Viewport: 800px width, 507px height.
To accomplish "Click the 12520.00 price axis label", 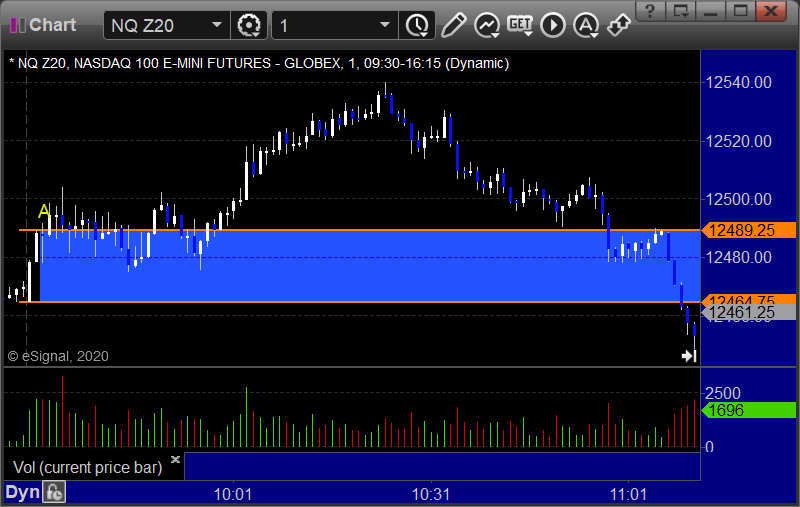I will pyautogui.click(x=738, y=141).
